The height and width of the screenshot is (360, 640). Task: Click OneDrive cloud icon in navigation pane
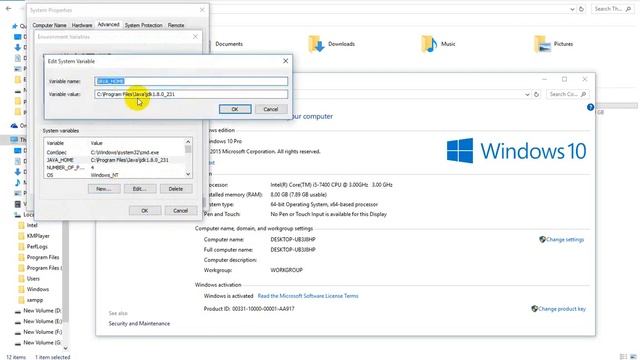click(14, 126)
